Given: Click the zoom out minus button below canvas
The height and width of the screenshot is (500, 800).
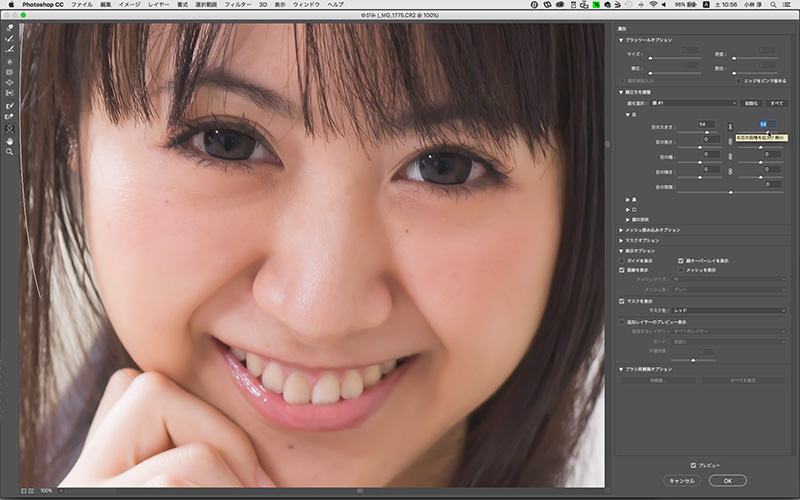Looking at the screenshot, I should [24, 491].
